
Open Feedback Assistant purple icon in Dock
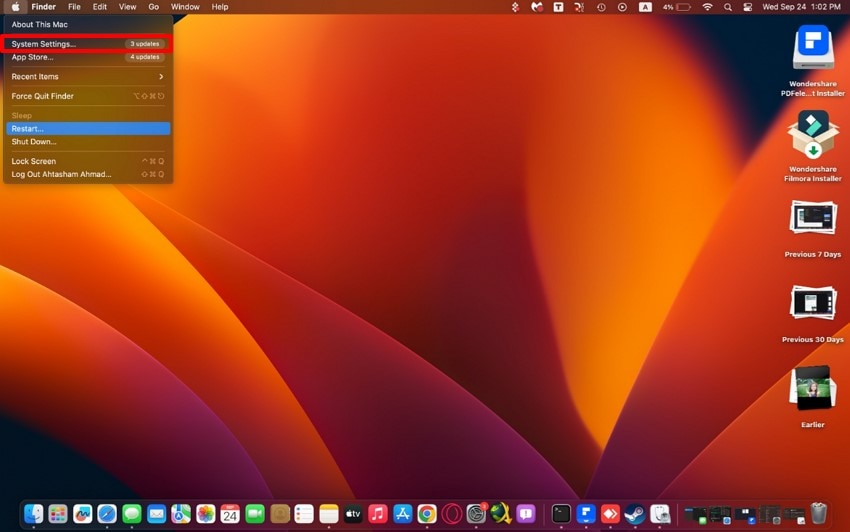(525, 514)
